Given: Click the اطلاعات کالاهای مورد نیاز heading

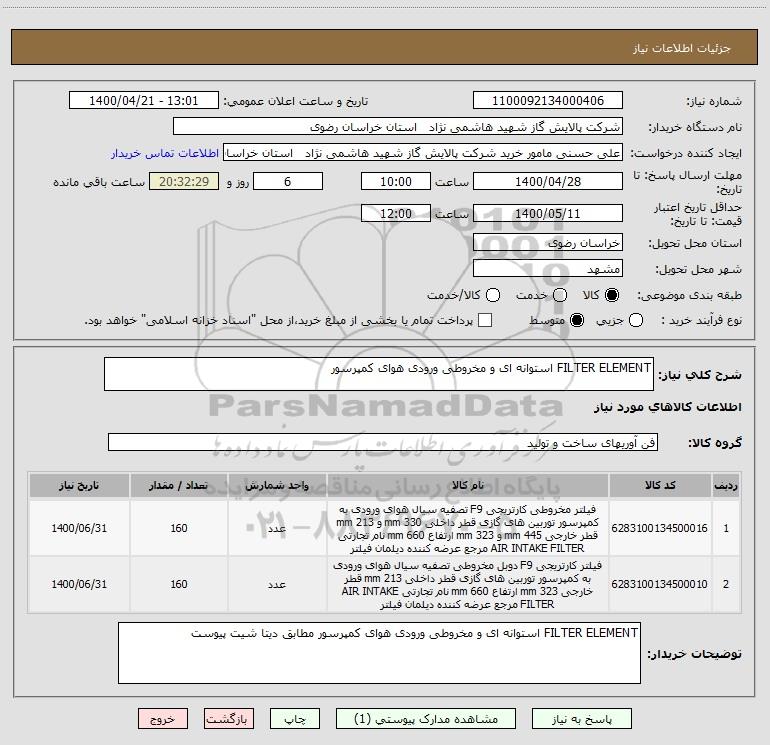Looking at the screenshot, I should [667, 407].
